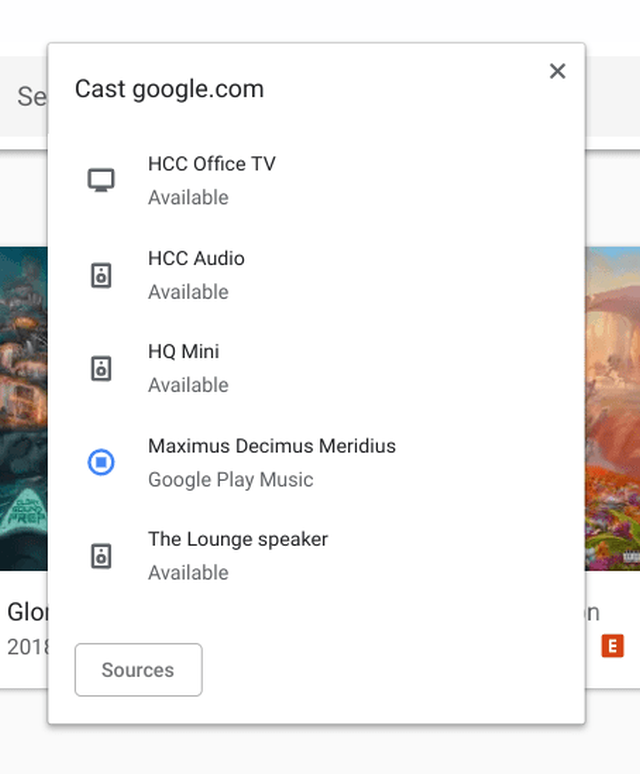Choose HCC Audio from the device list
The image size is (640, 774).
196,258
